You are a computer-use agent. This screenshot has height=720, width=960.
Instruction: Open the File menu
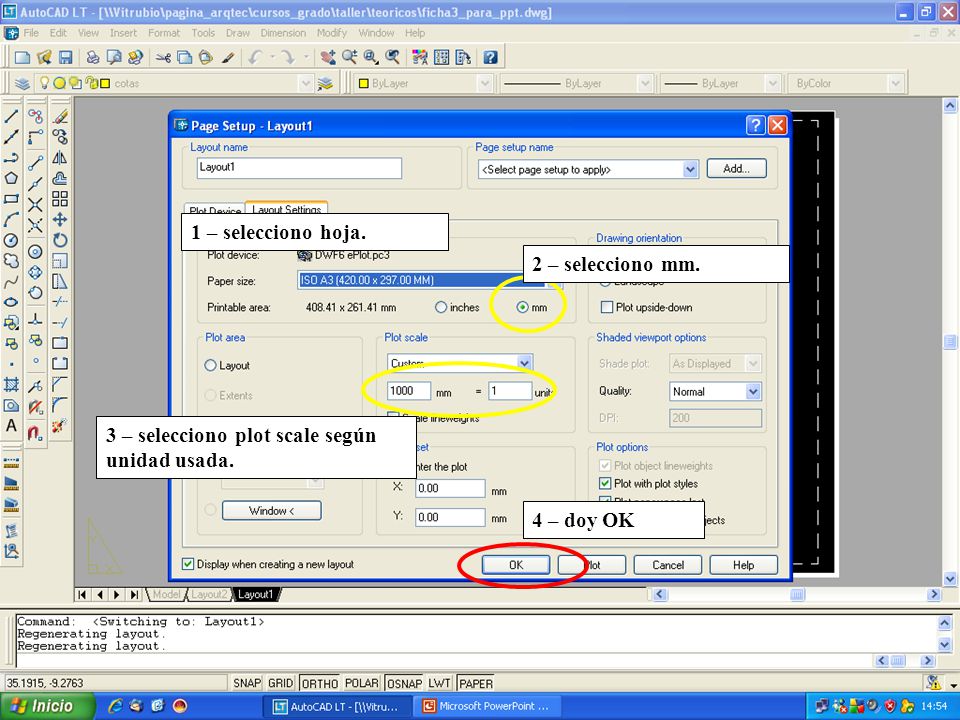coord(31,33)
